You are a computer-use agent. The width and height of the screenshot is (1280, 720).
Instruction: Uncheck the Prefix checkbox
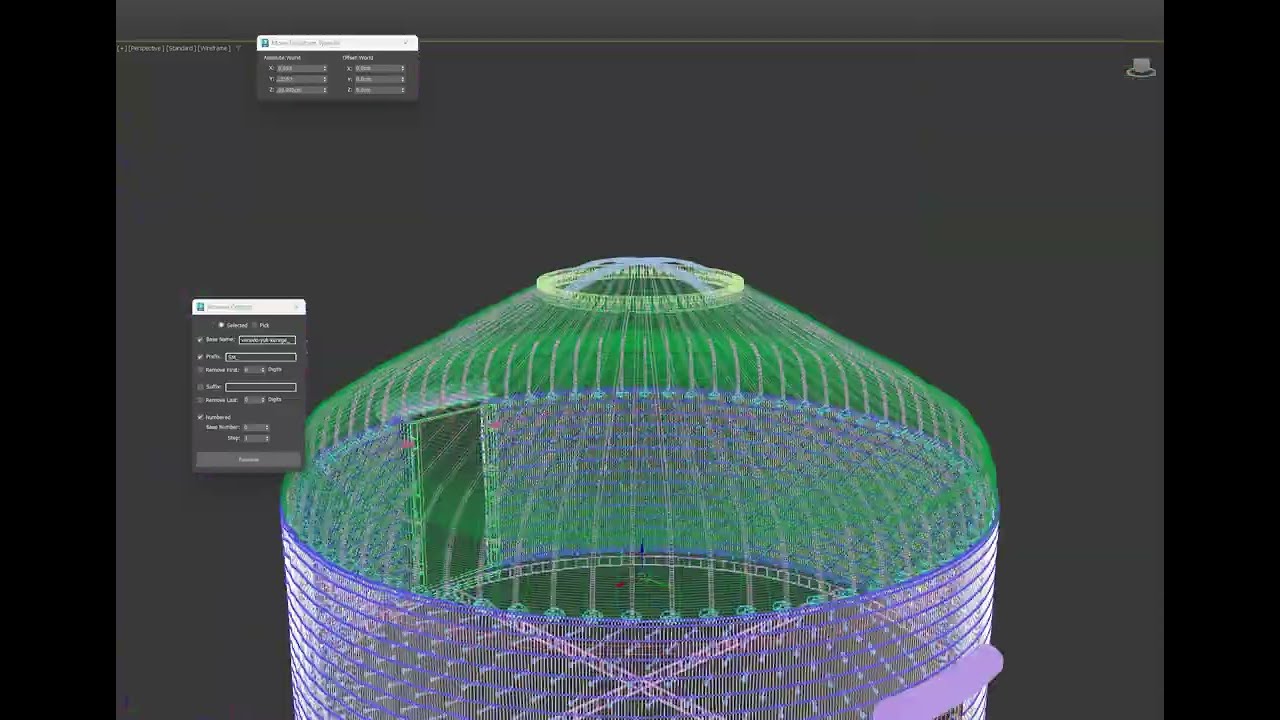200,357
